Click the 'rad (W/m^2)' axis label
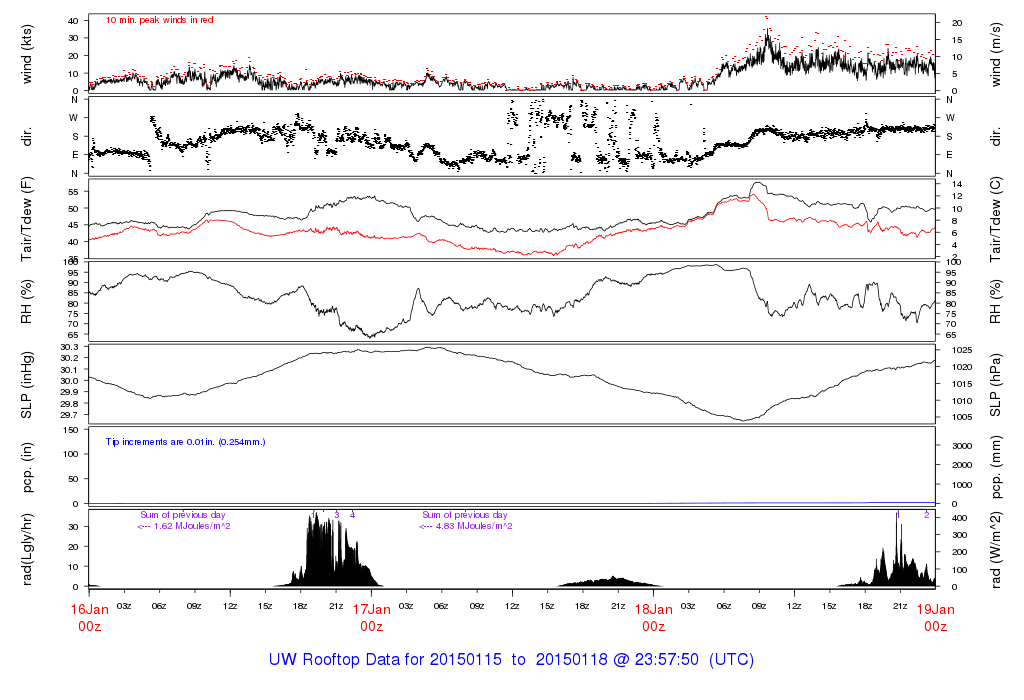 (995, 550)
